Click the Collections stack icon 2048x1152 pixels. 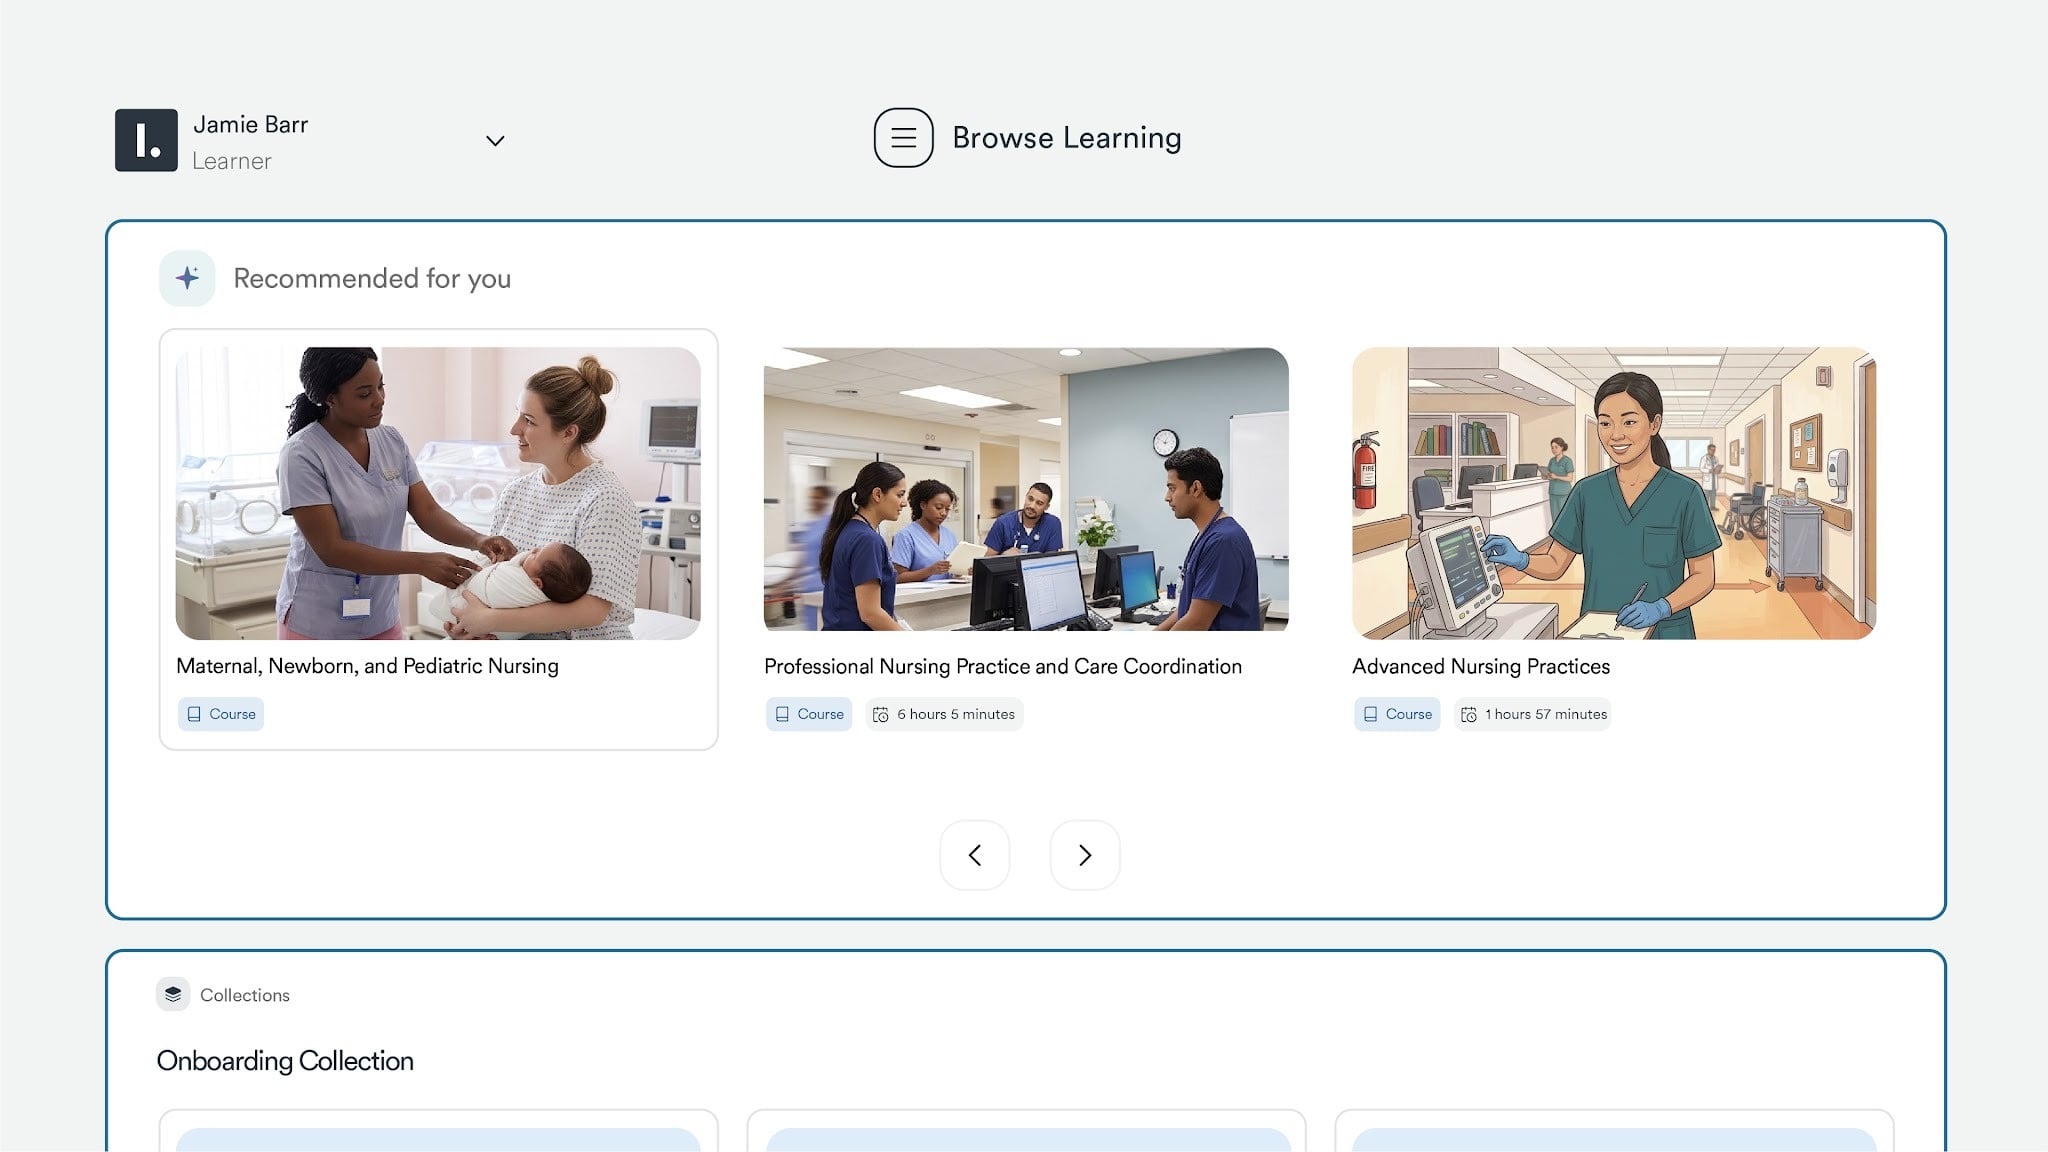[x=173, y=994]
